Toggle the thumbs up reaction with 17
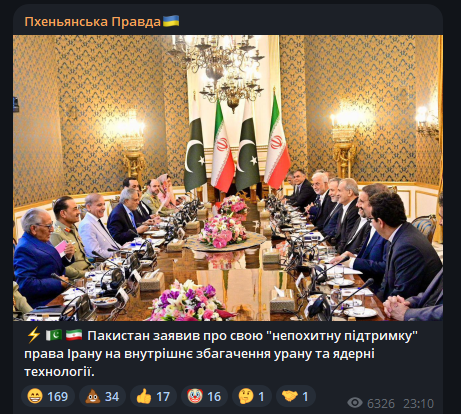Screen dimensions: 461x414 (x=153, y=396)
